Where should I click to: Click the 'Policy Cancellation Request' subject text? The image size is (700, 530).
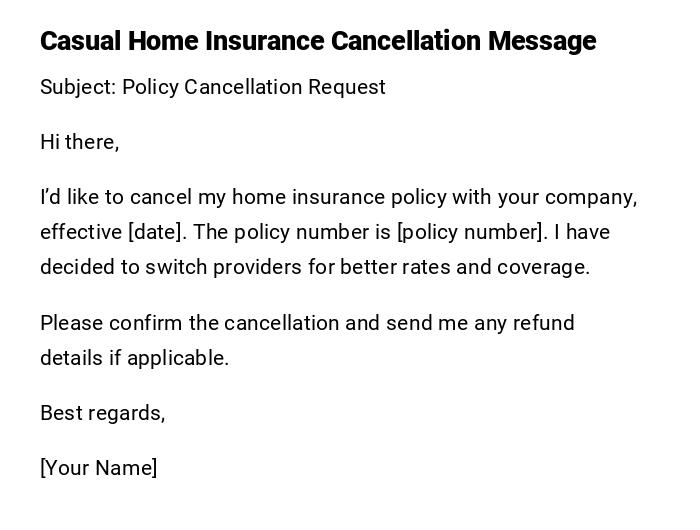(254, 87)
